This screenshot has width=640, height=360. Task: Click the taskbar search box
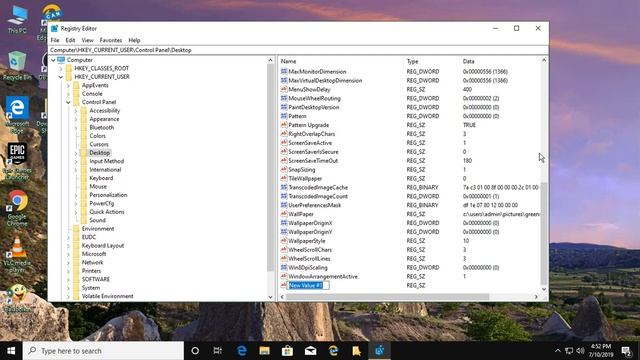pyautogui.click(x=103, y=351)
